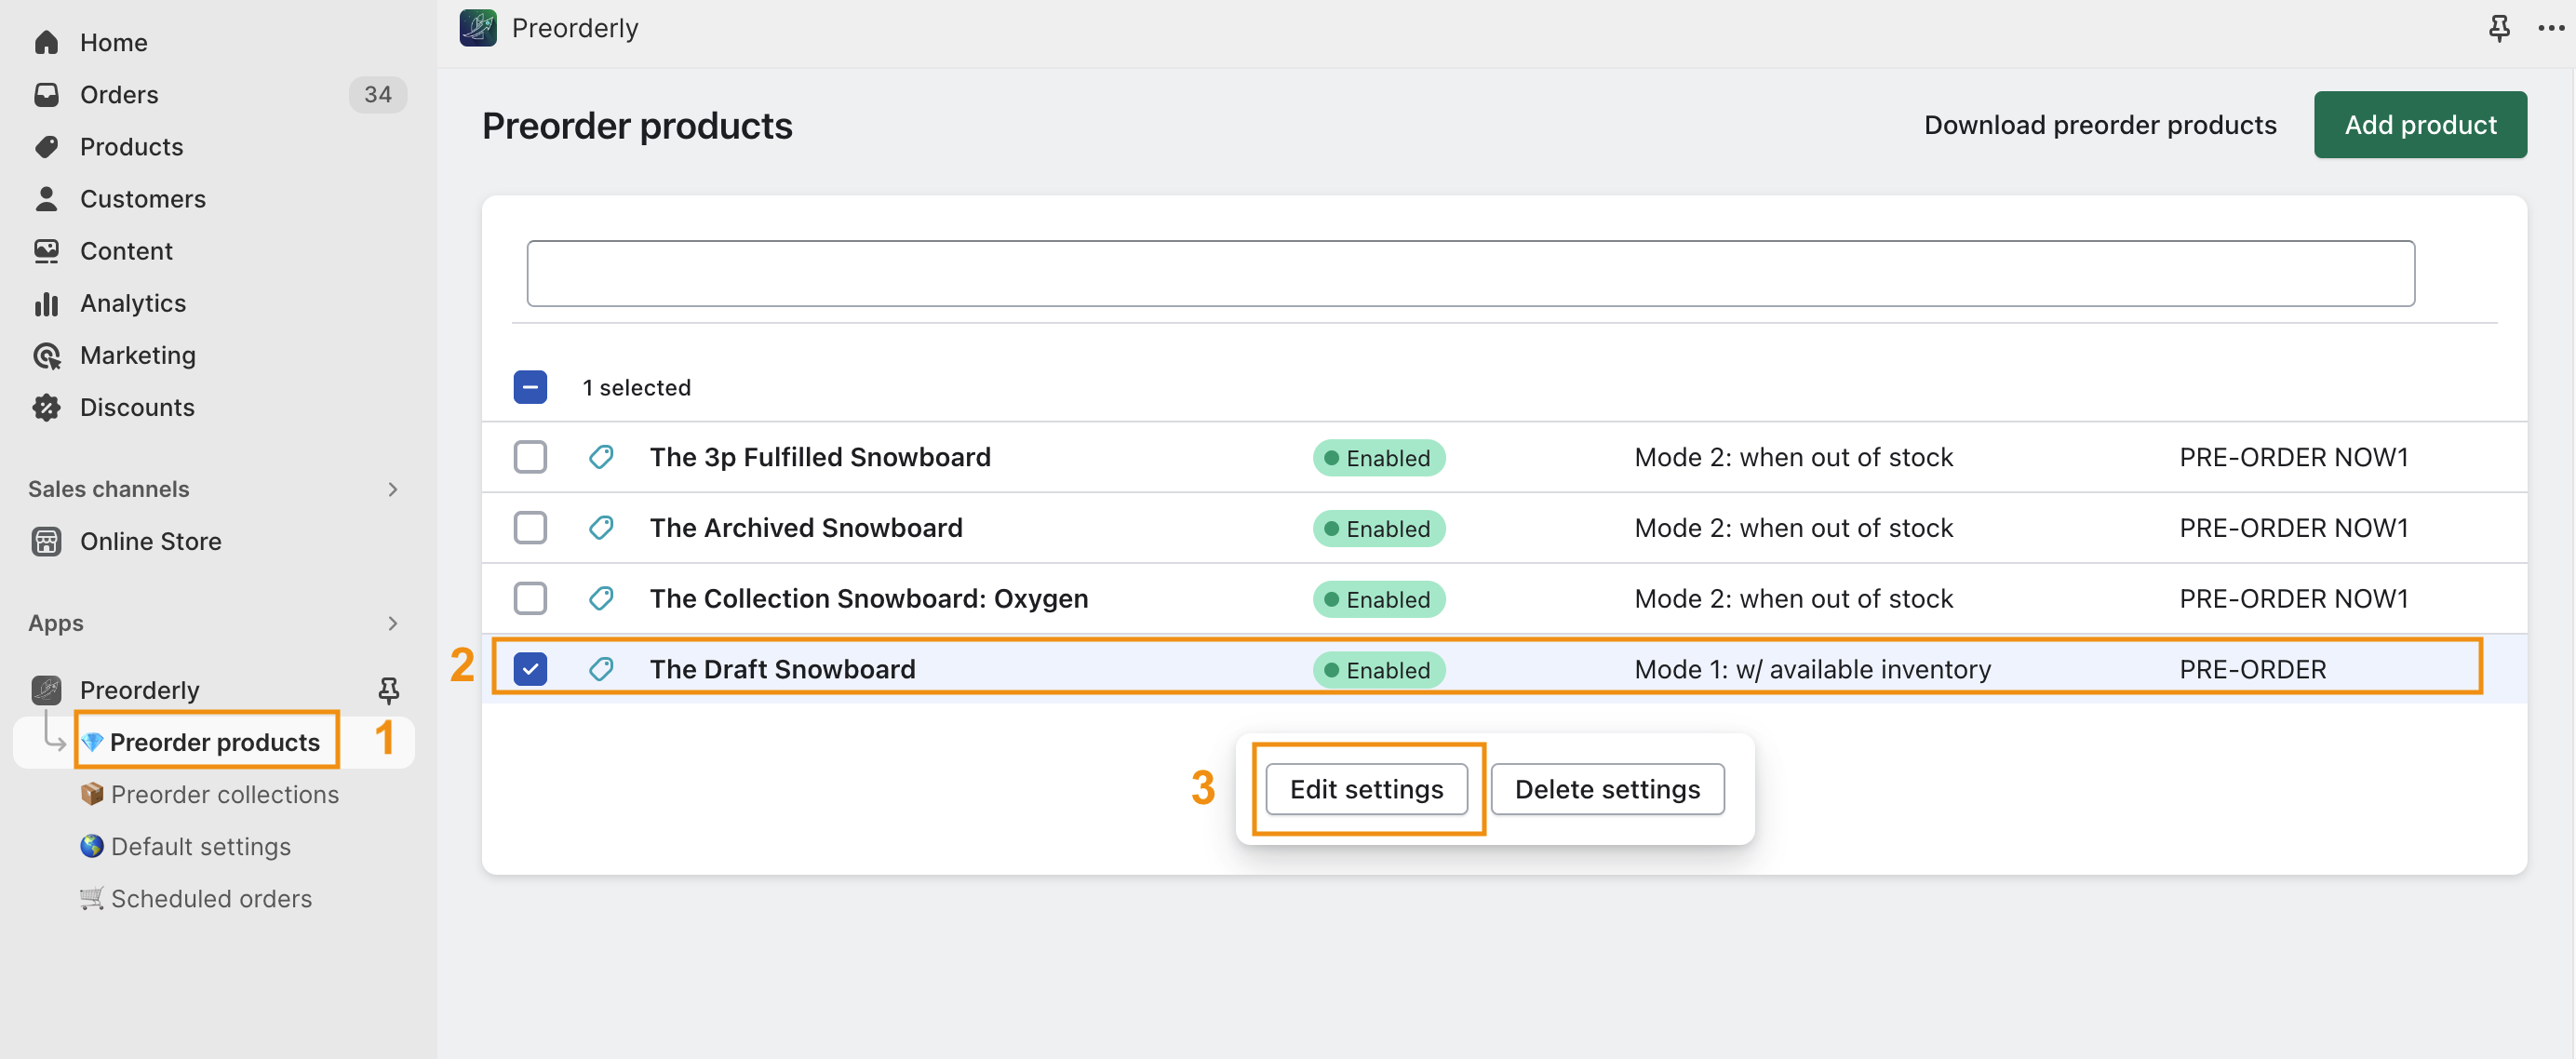Click the Online Store icon
The image size is (2576, 1059).
[46, 541]
